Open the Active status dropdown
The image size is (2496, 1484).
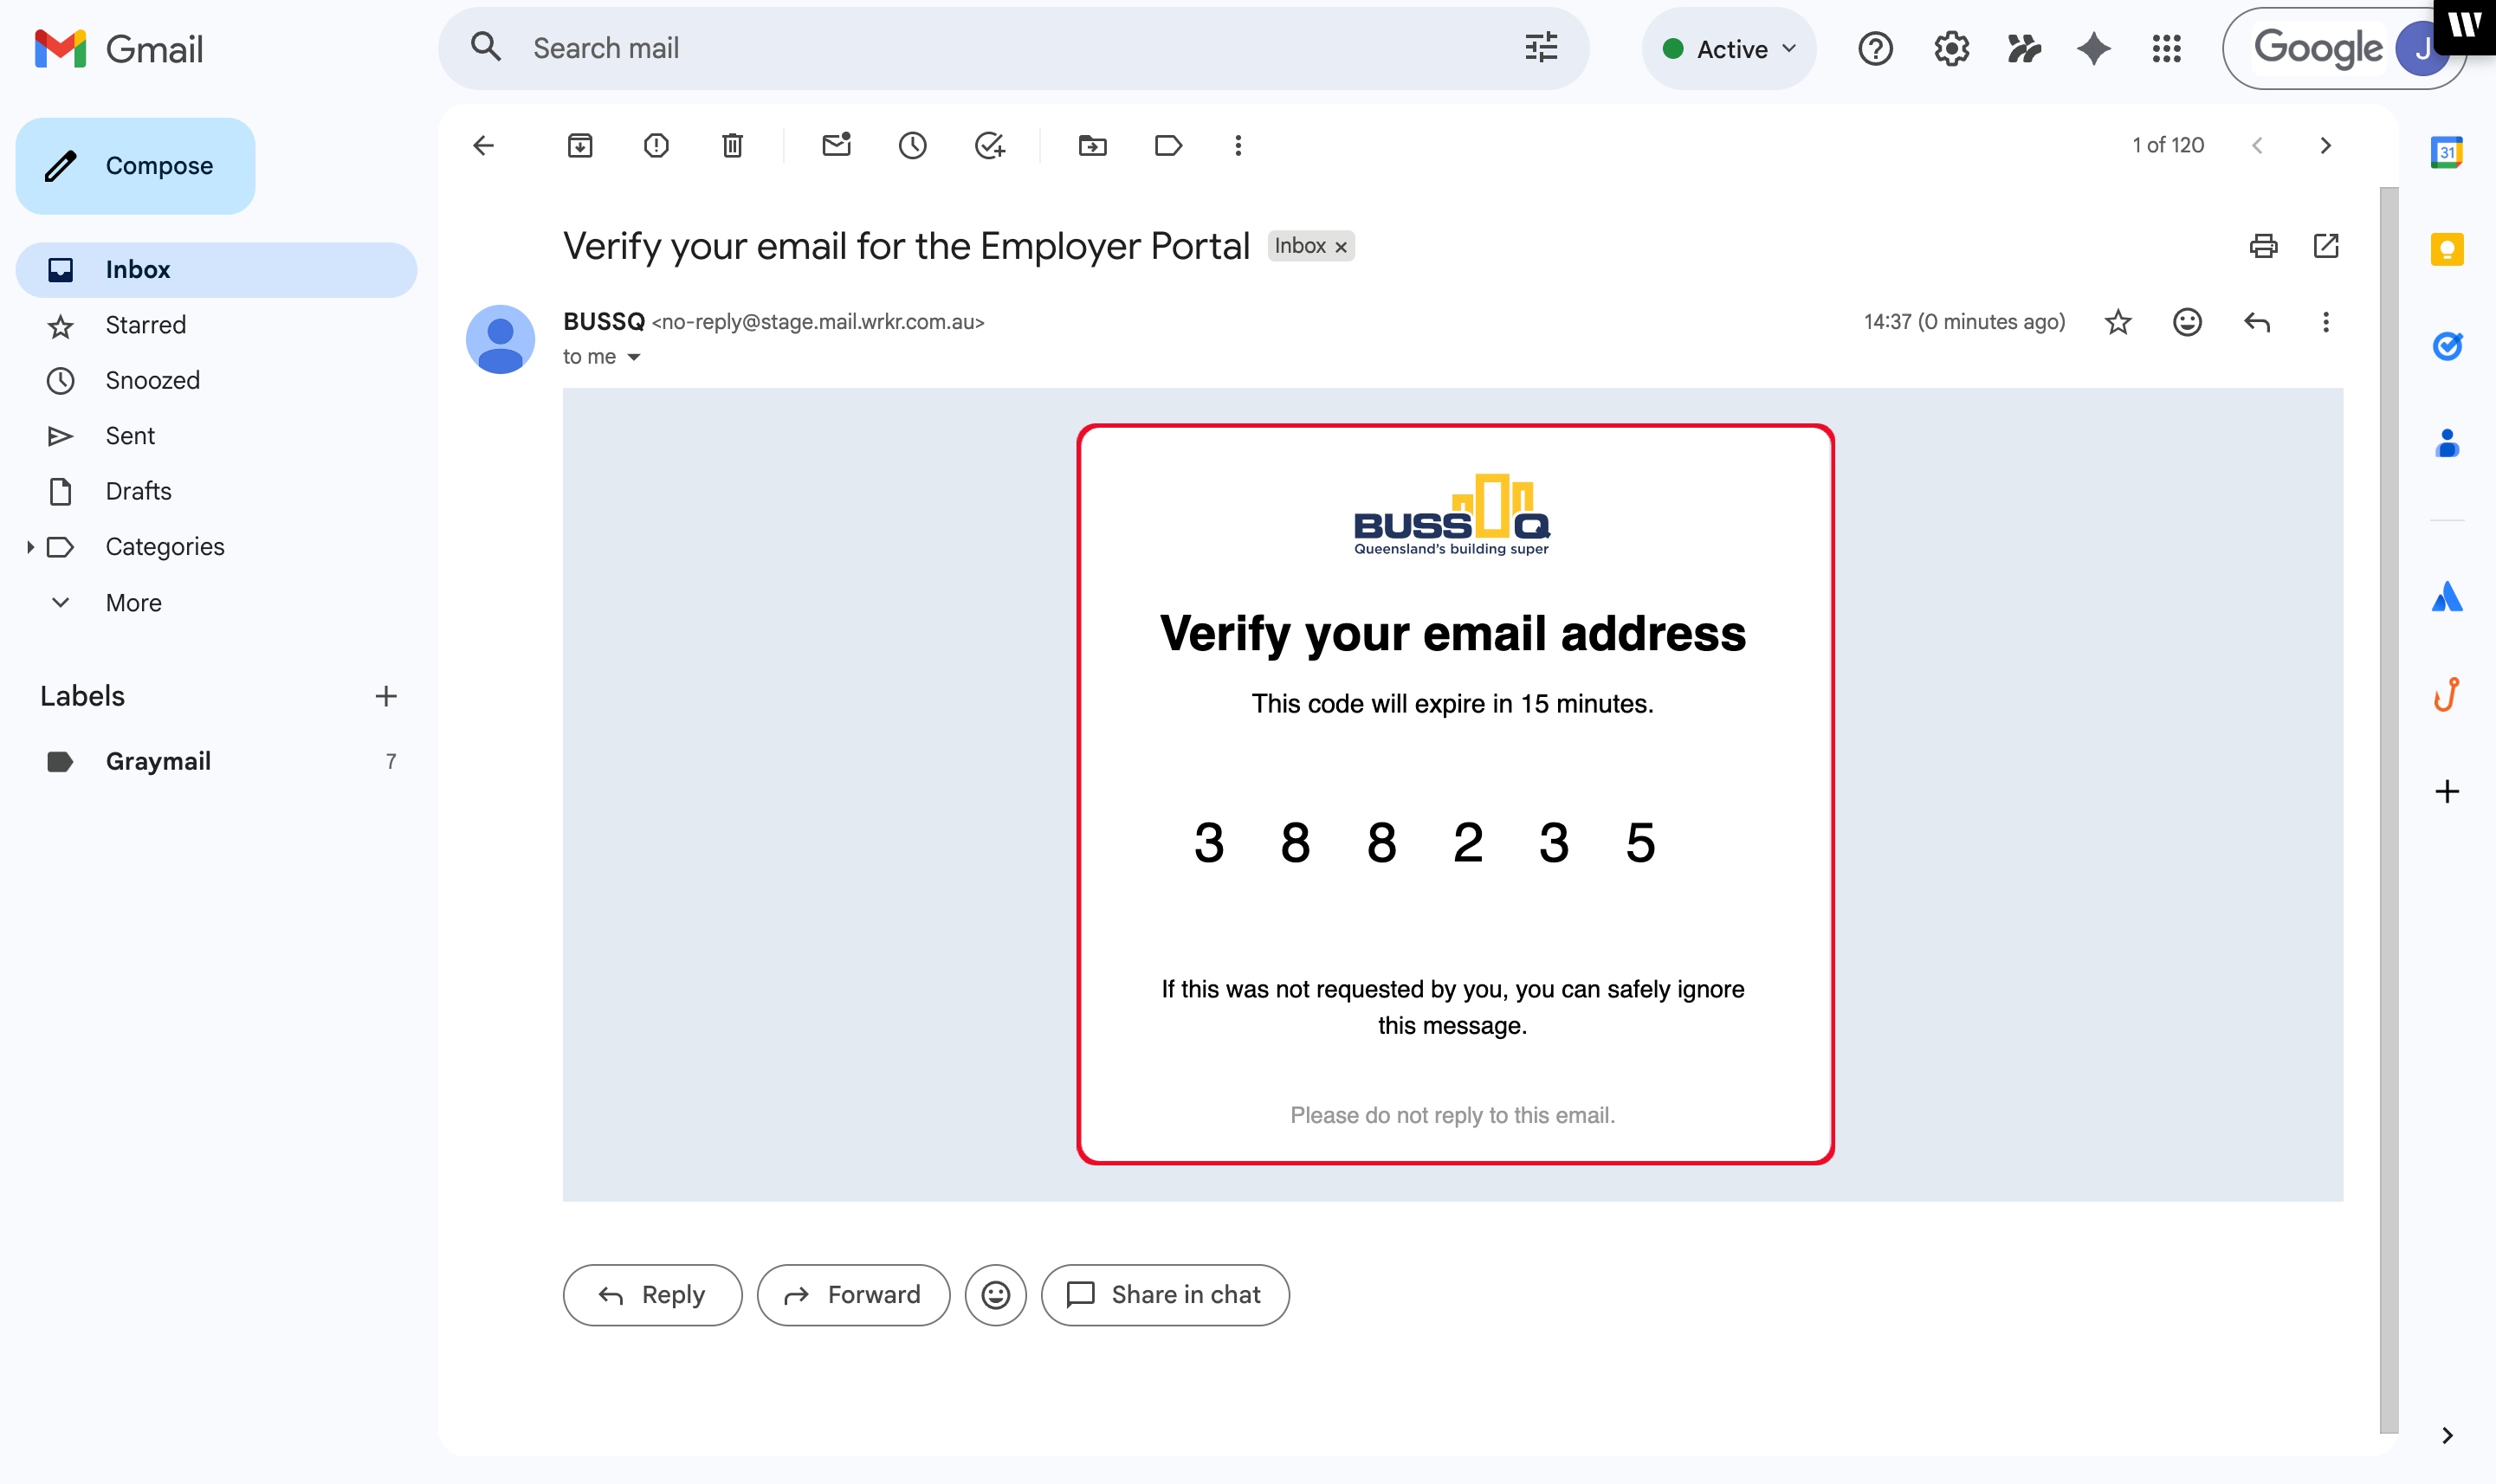[1728, 48]
